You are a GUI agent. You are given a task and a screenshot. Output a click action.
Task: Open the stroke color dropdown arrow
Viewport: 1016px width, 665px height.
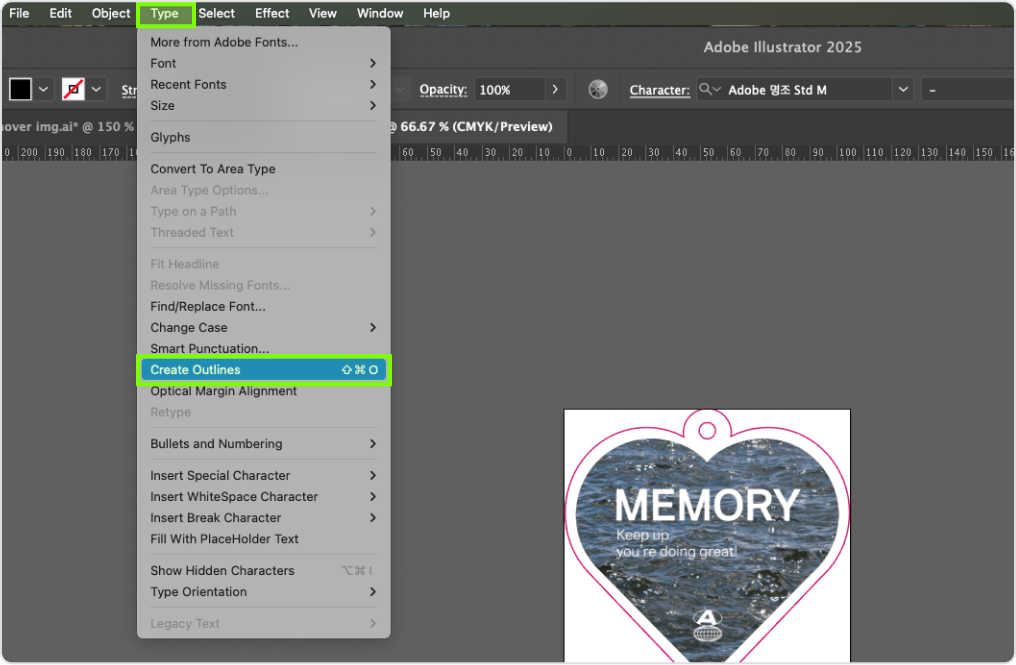pos(96,90)
